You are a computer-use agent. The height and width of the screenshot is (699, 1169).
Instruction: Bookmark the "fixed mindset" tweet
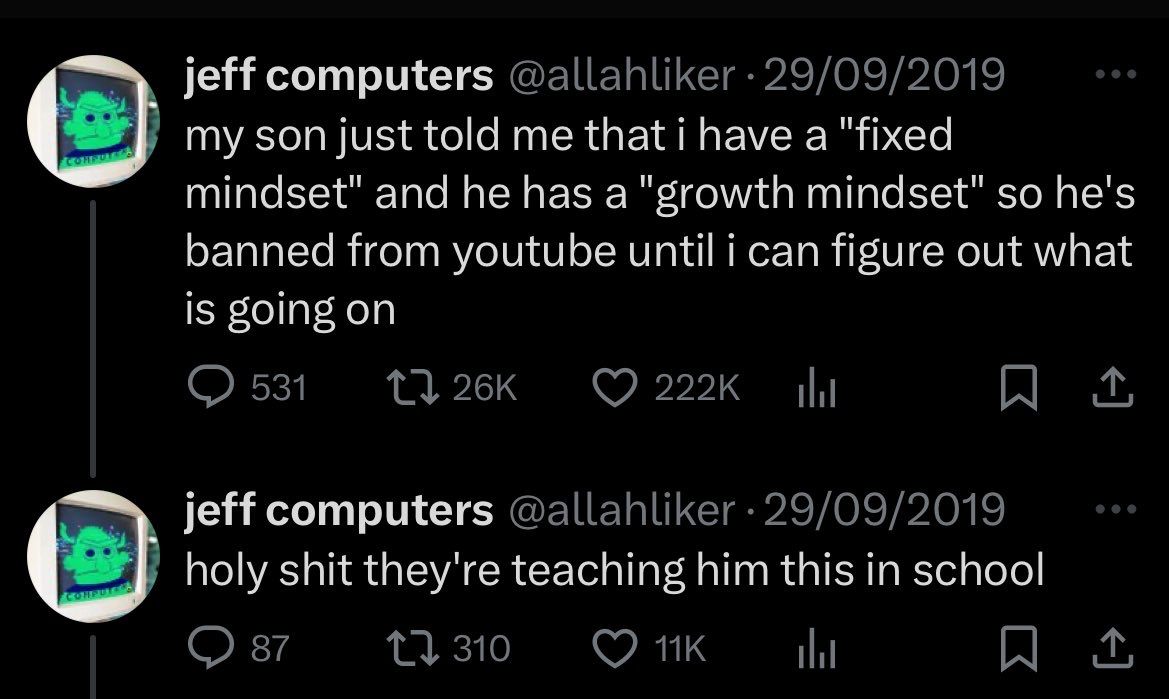pos(1018,388)
